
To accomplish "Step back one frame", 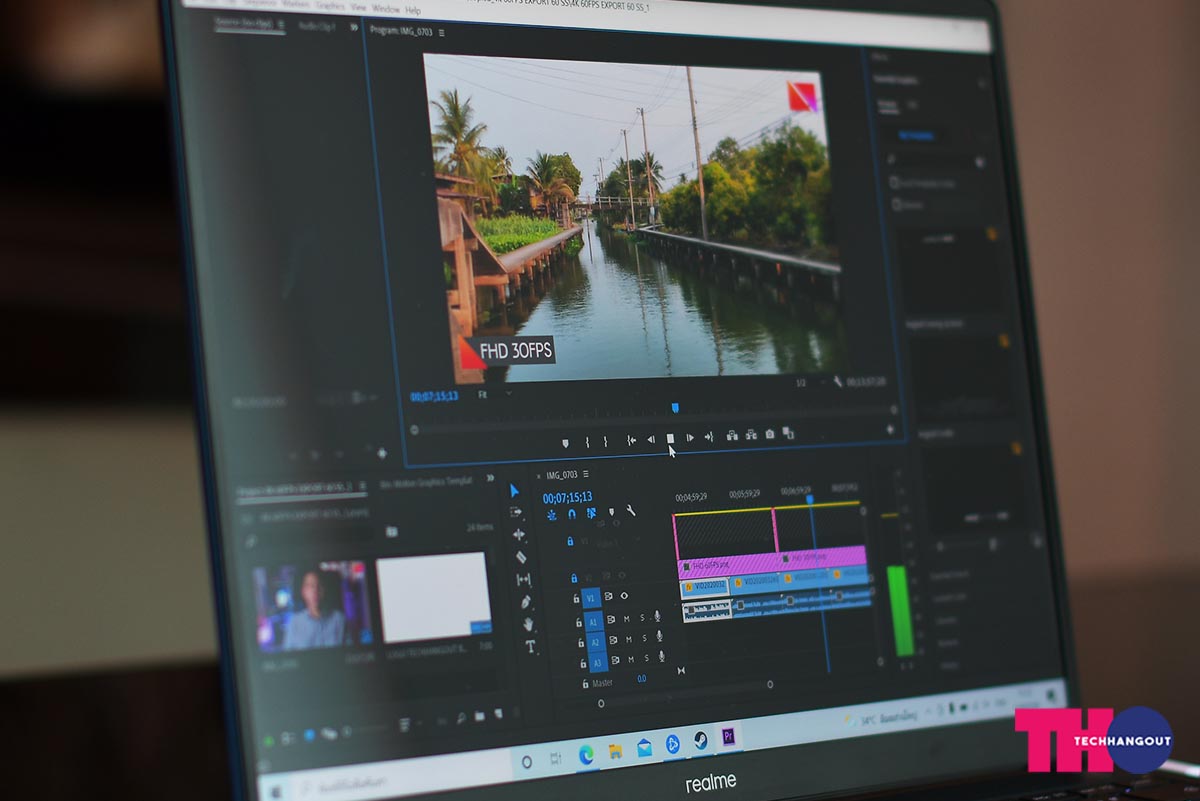I will coord(651,439).
